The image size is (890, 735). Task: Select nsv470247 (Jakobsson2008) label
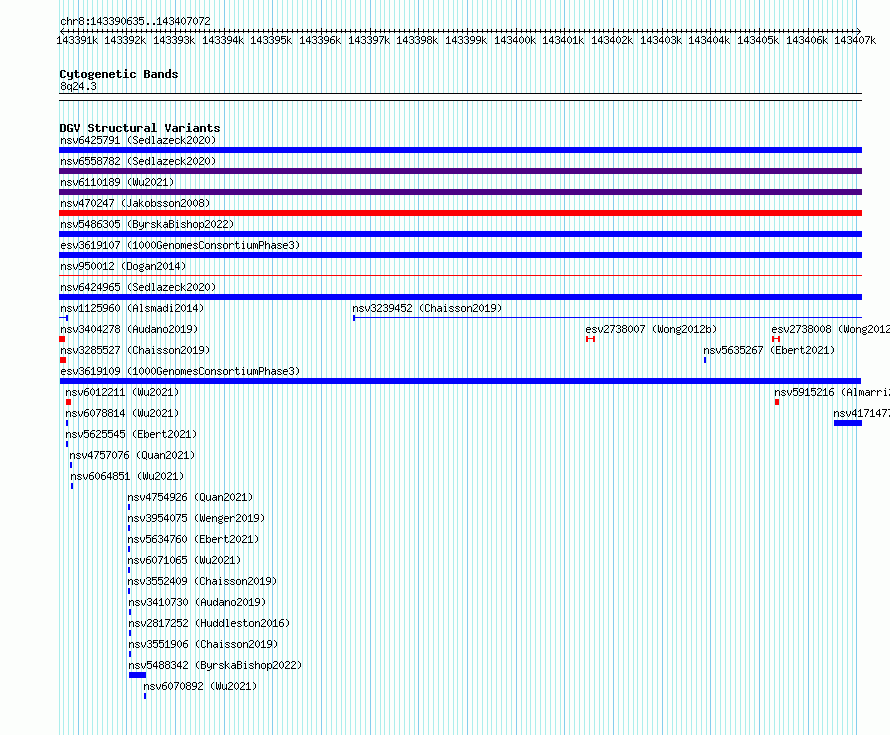[x=135, y=203]
